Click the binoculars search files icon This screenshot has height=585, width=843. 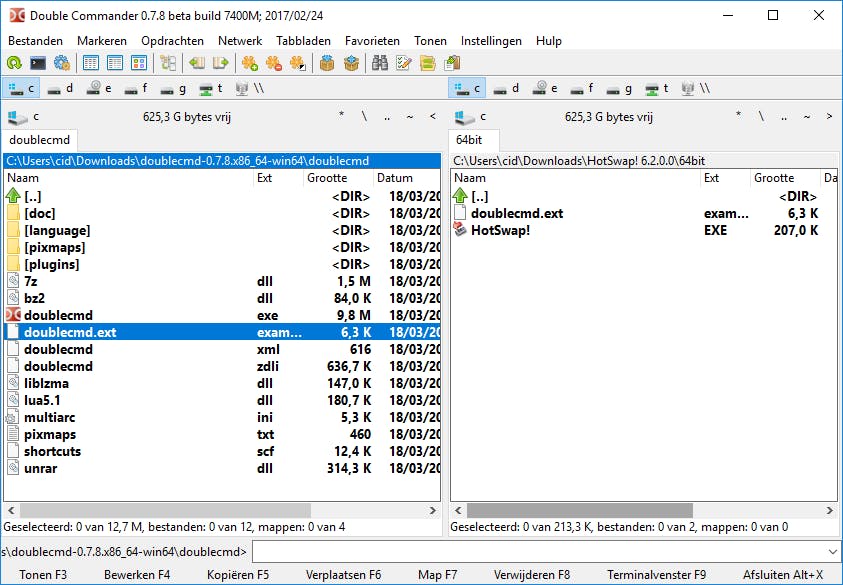(380, 63)
